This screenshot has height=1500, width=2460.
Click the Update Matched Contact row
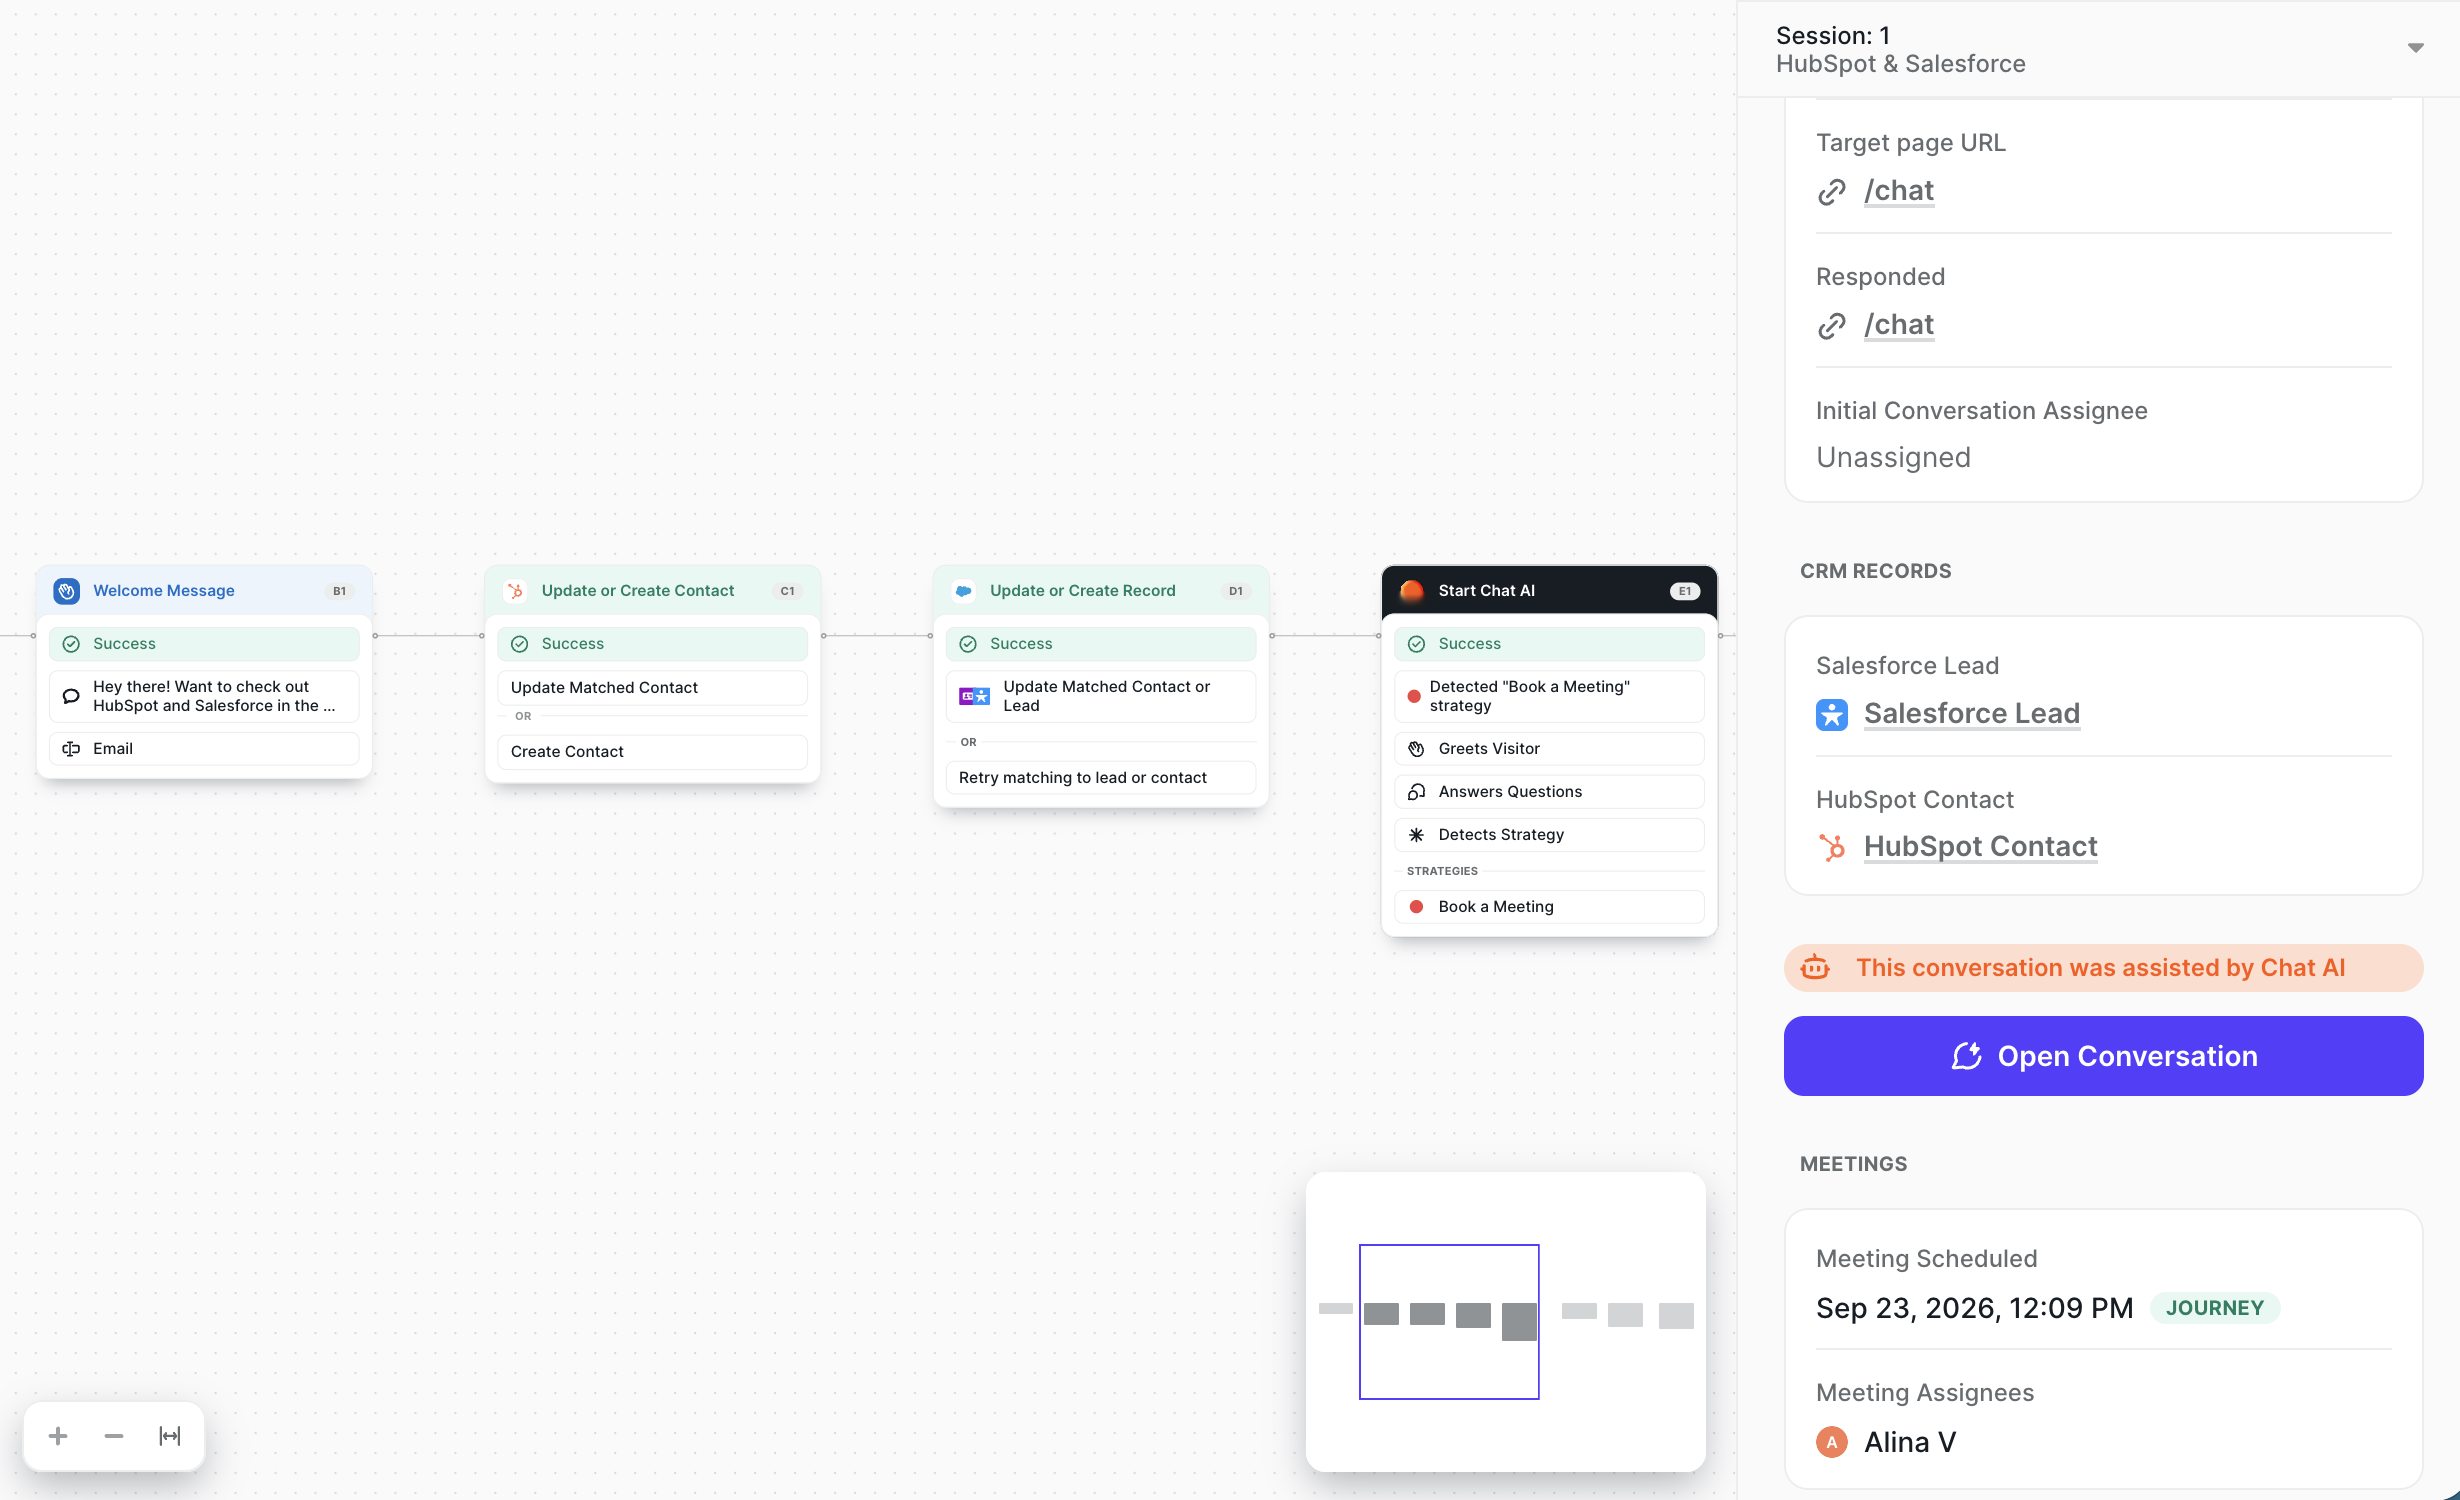[653, 688]
